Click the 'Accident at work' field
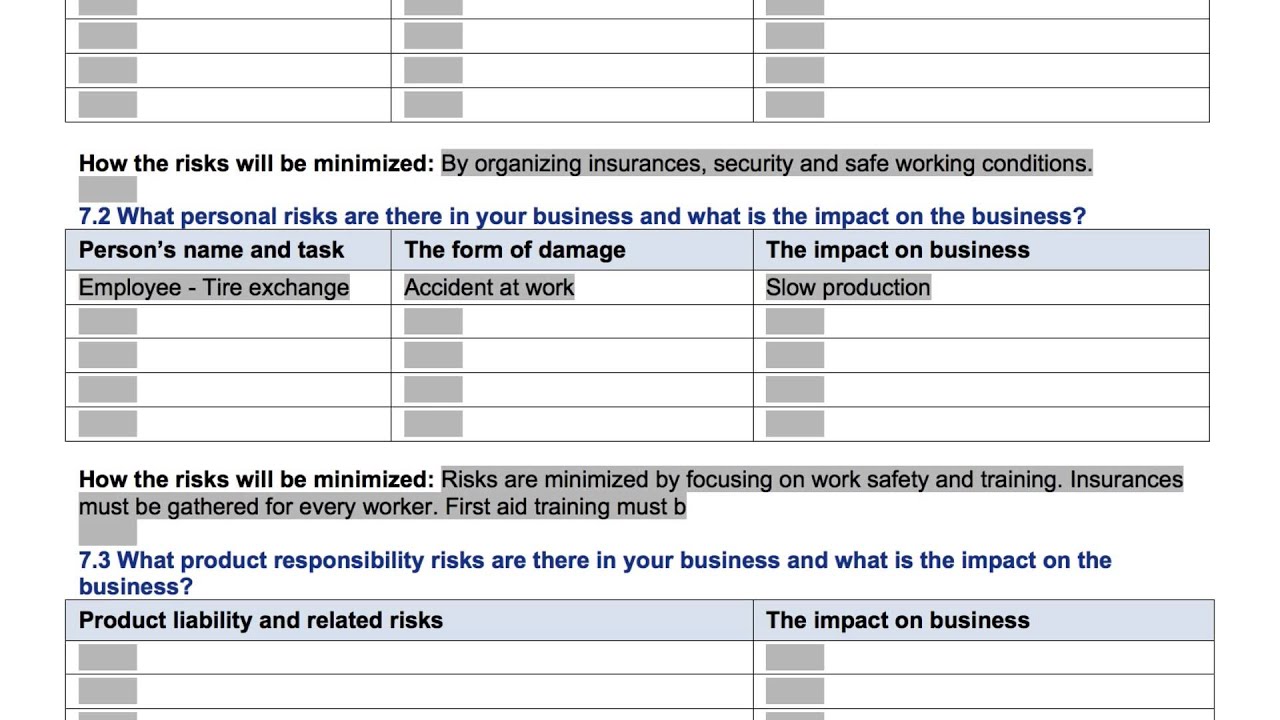 coord(489,288)
